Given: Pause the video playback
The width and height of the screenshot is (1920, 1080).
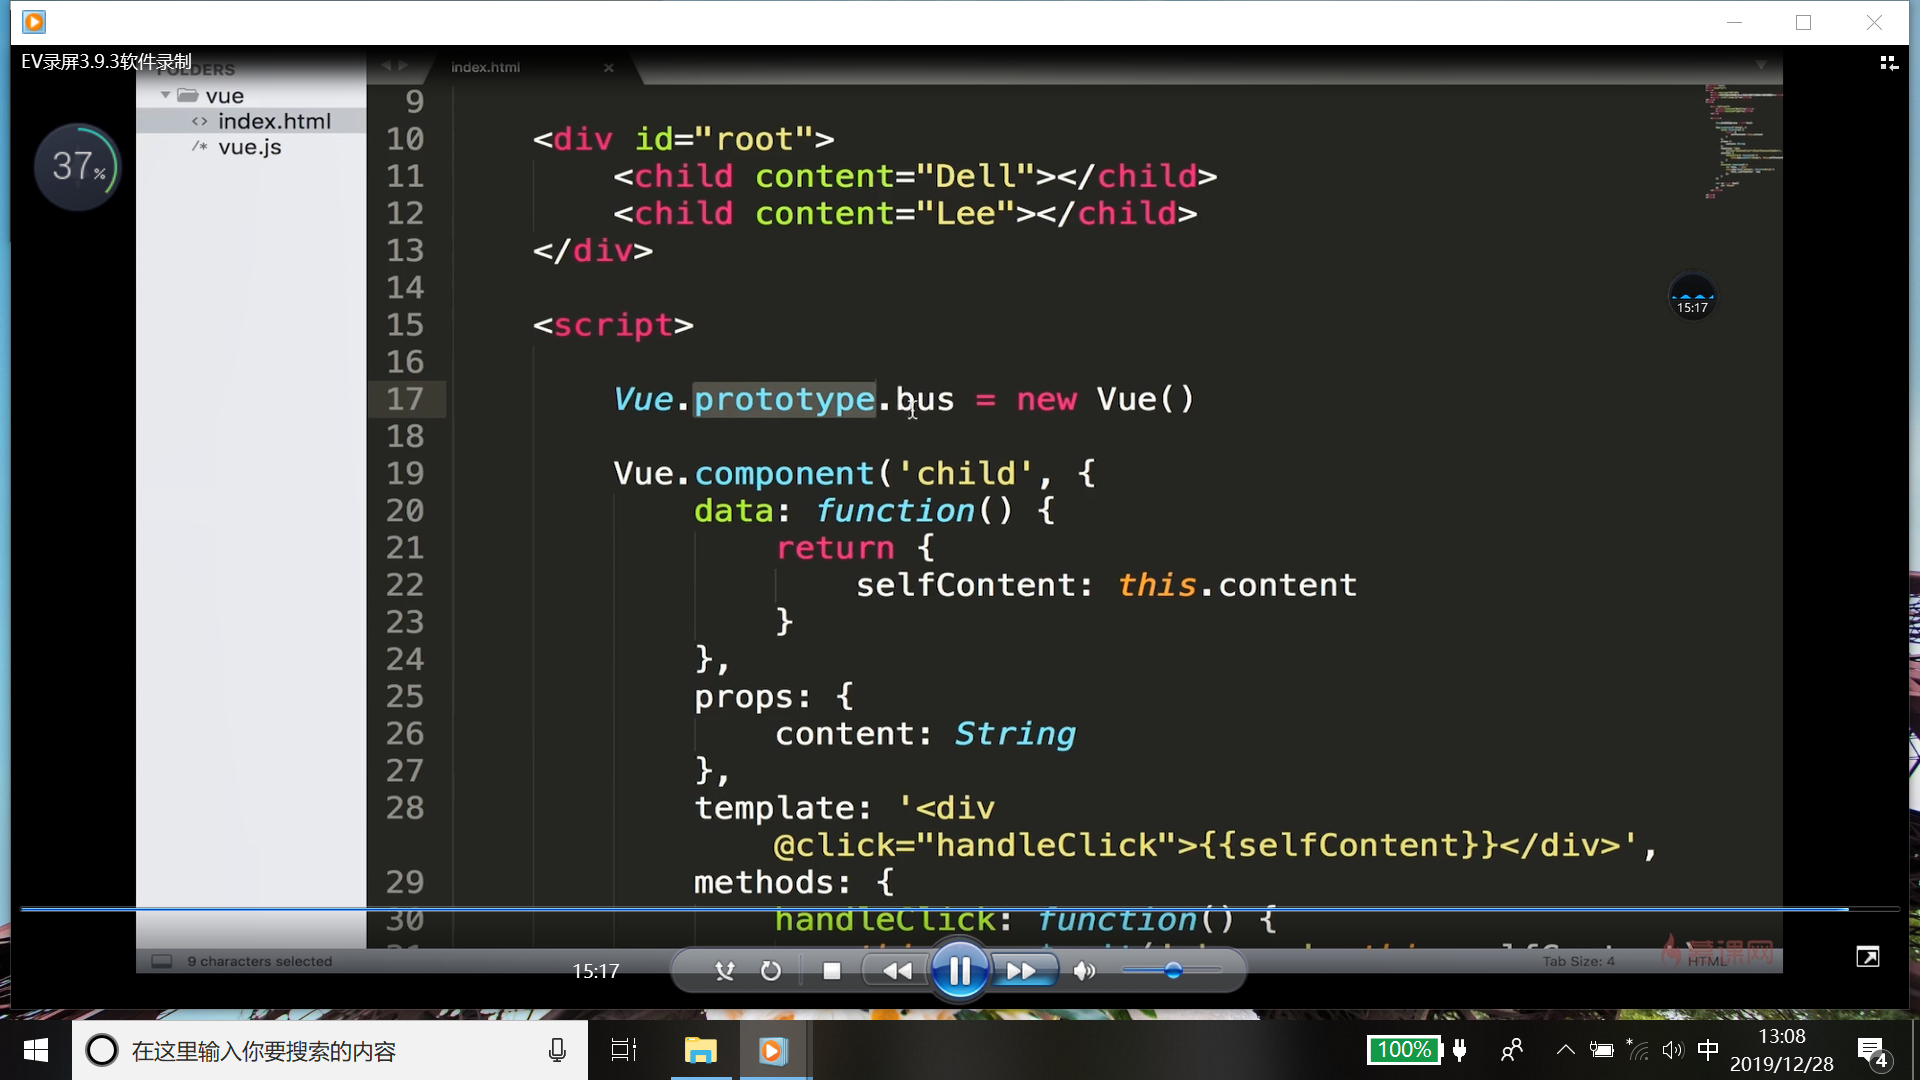Looking at the screenshot, I should point(958,970).
